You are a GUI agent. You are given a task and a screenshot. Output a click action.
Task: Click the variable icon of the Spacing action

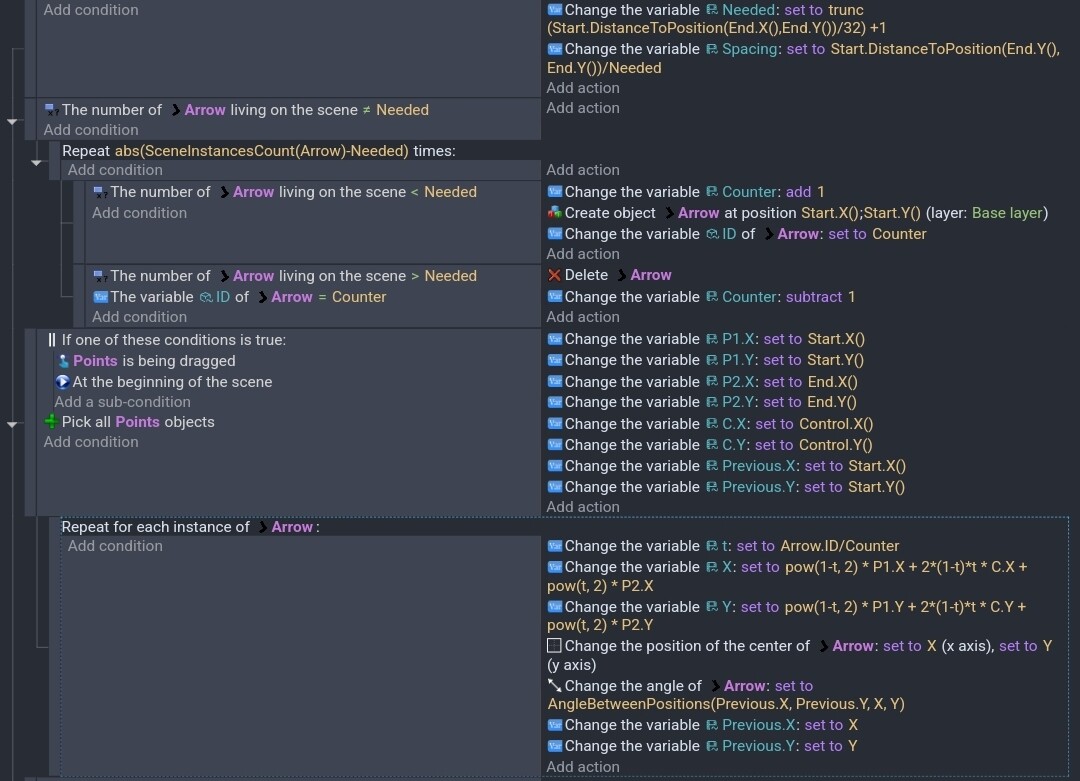(554, 49)
